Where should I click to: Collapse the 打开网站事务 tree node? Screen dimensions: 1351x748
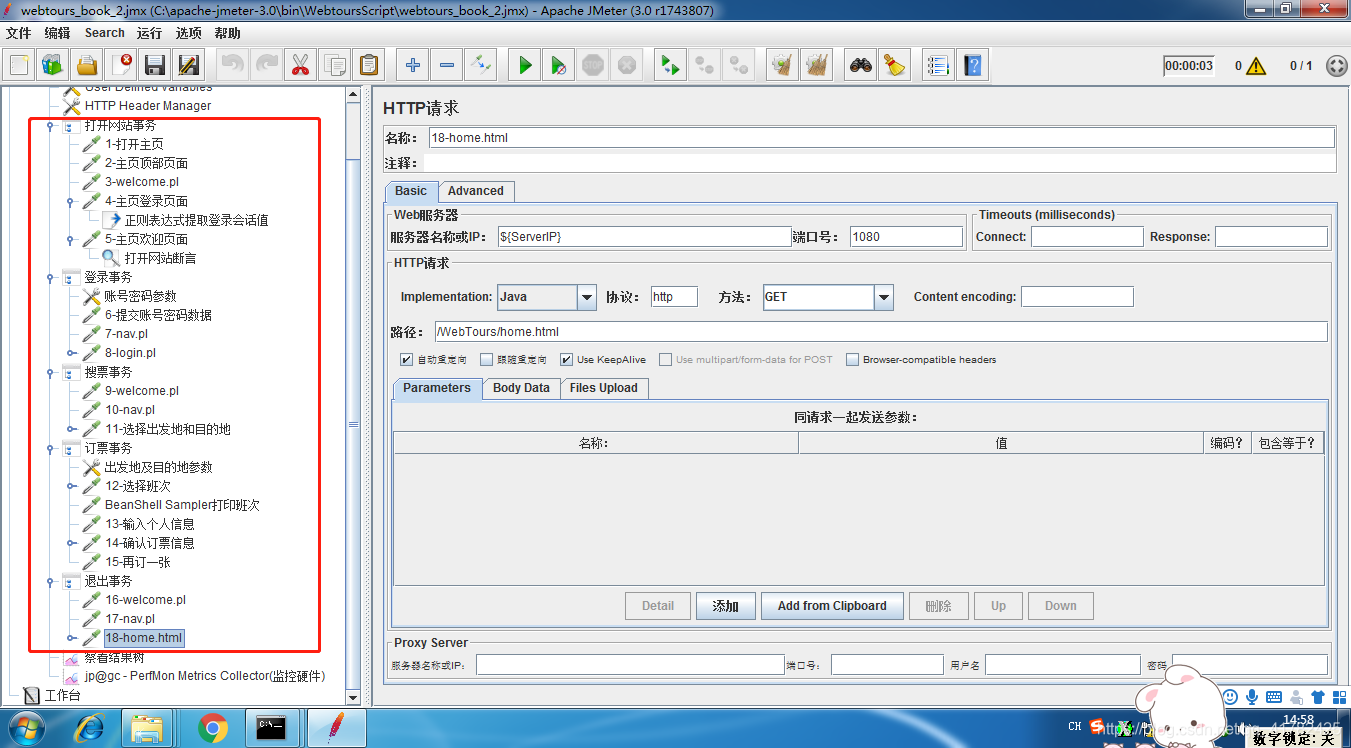point(50,126)
